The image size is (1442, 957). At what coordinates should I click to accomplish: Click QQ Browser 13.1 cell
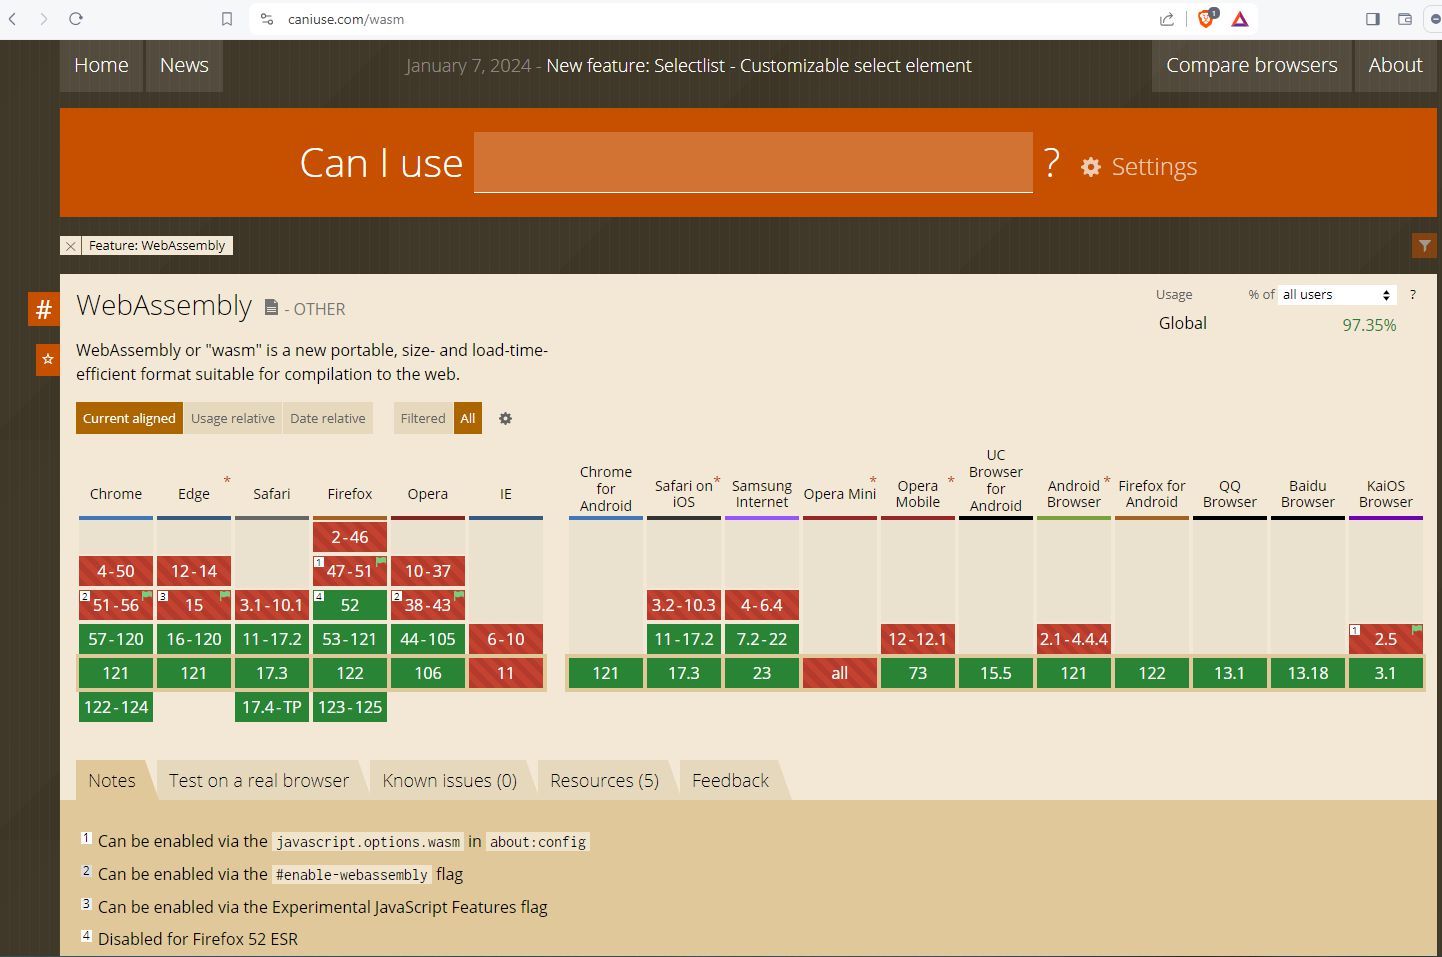(x=1230, y=673)
